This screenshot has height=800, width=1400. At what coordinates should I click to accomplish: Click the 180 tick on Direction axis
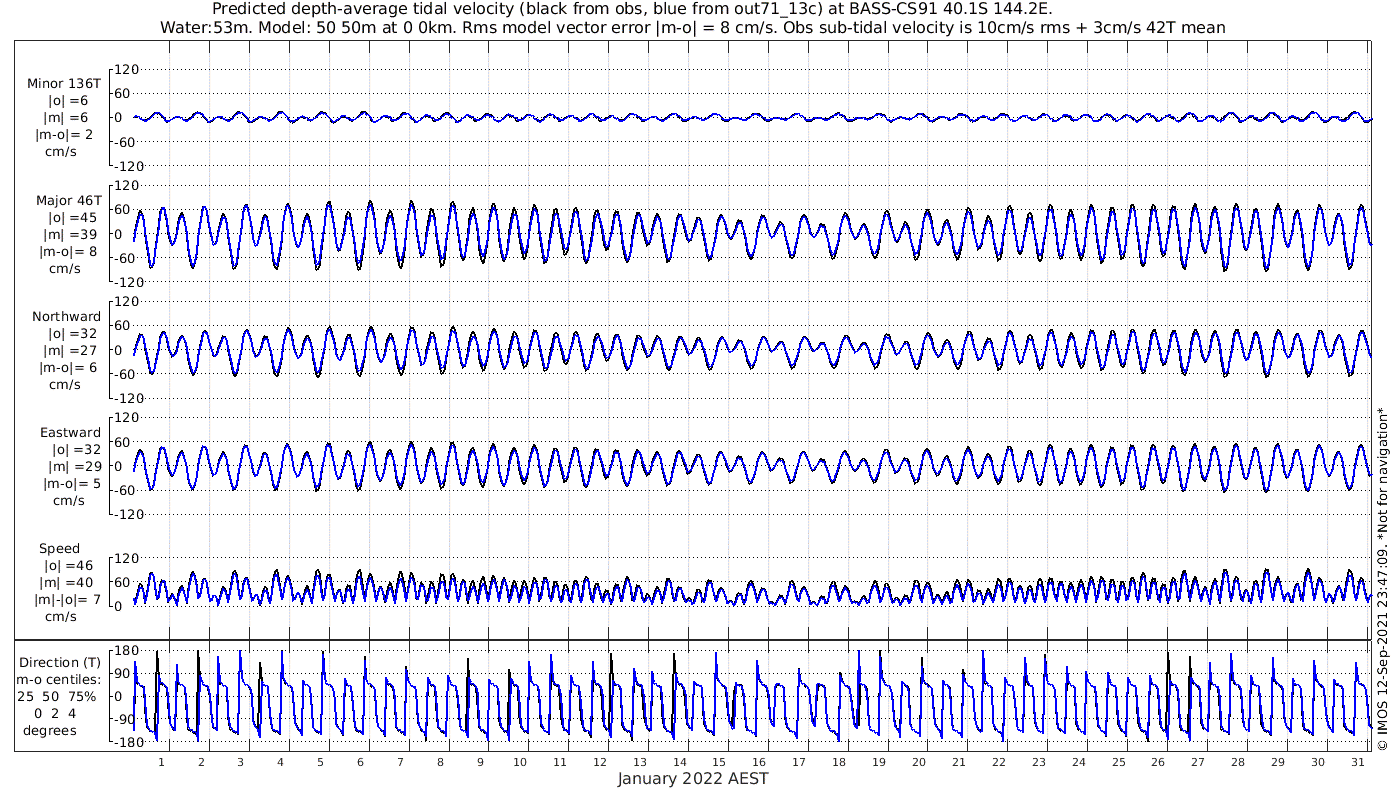[x=124, y=651]
